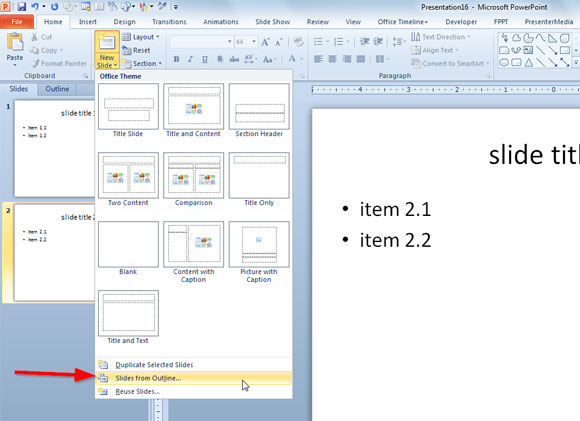Click the Save icon in quick access toolbar

point(21,6)
